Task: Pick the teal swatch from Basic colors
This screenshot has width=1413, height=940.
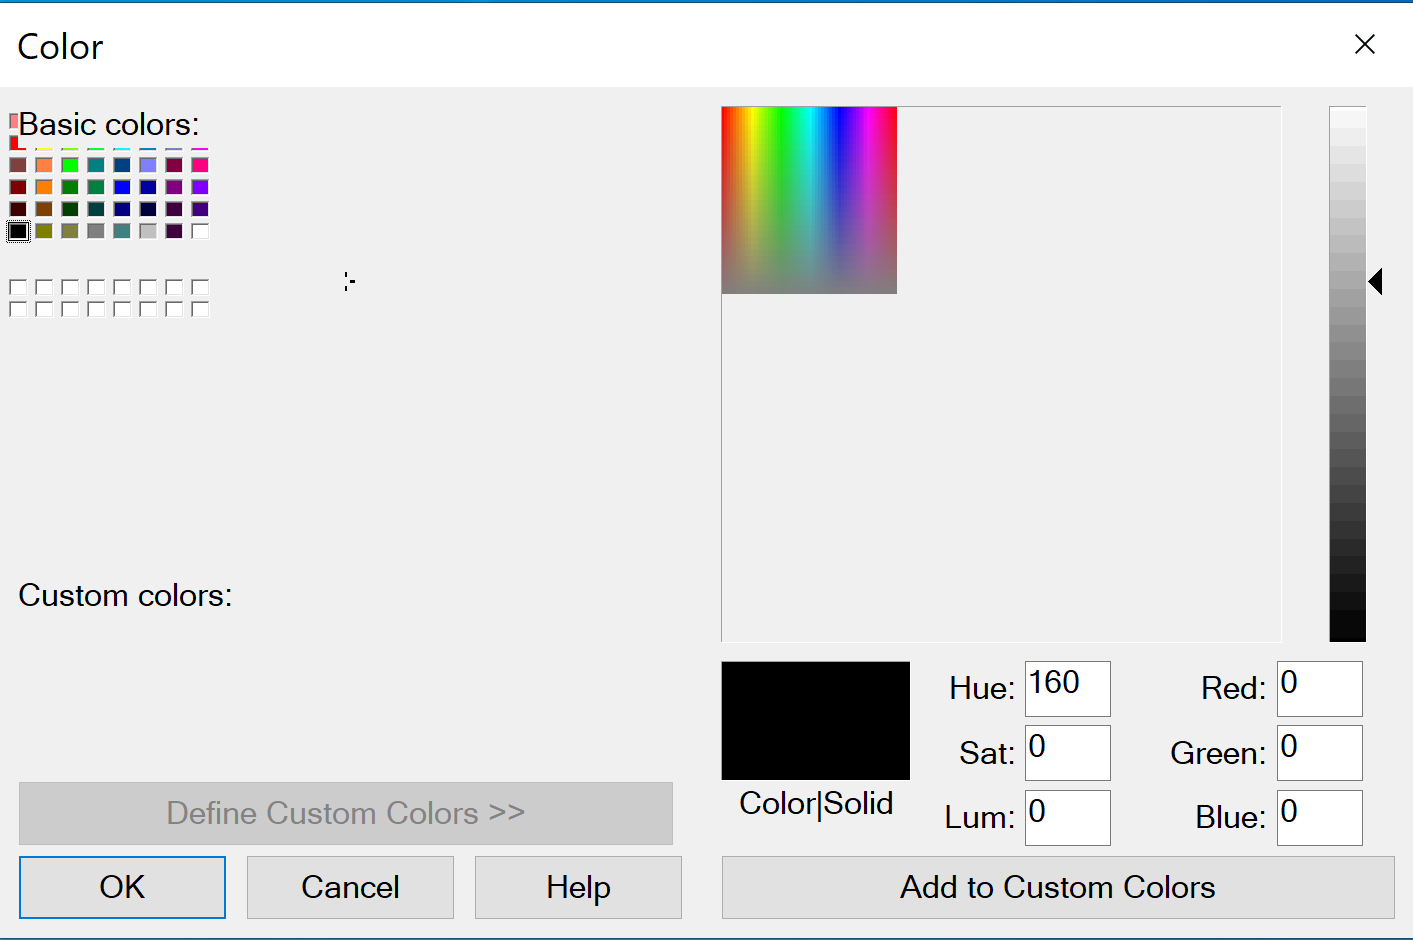Action: (x=96, y=165)
